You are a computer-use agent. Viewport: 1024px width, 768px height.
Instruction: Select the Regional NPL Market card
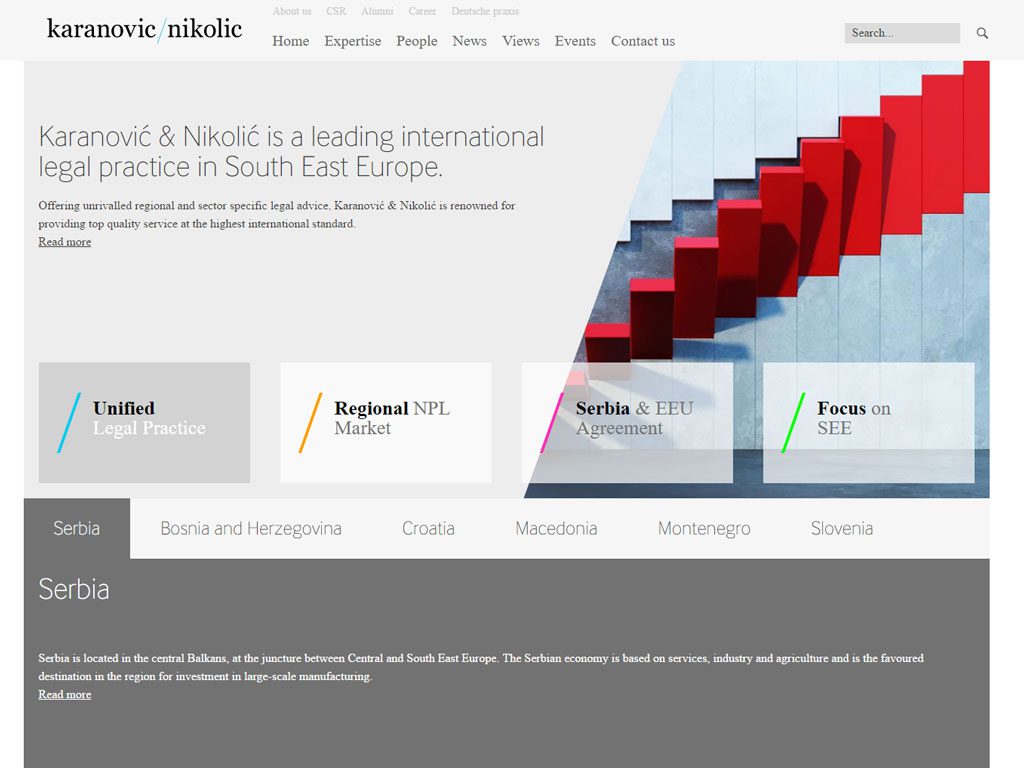(x=386, y=423)
